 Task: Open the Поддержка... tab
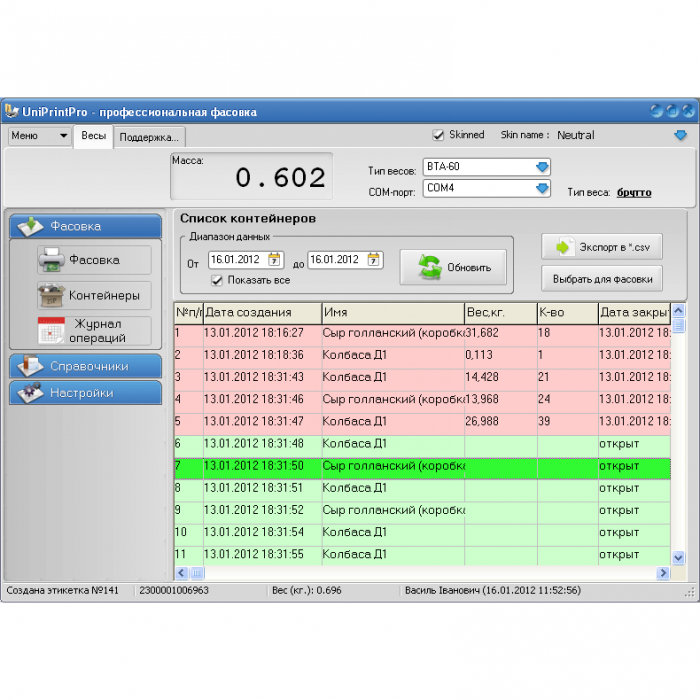(x=149, y=137)
